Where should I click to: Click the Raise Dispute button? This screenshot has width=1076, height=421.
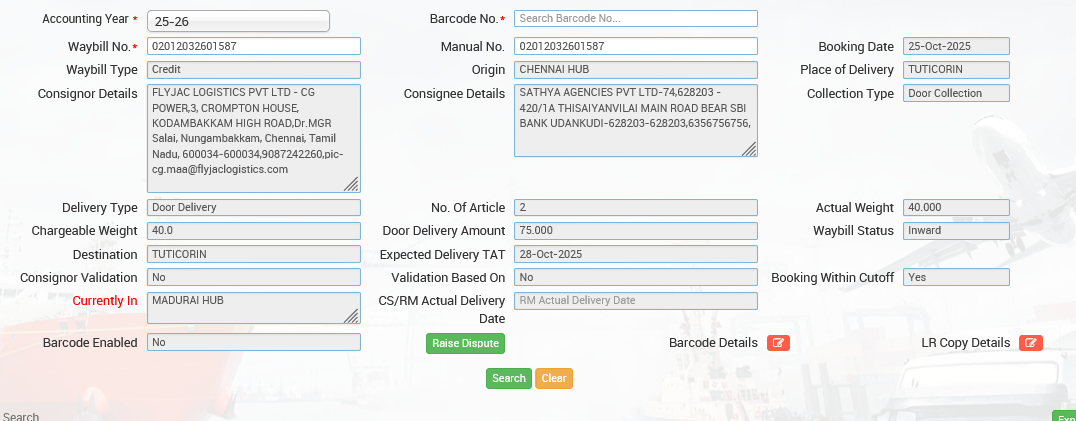464,343
